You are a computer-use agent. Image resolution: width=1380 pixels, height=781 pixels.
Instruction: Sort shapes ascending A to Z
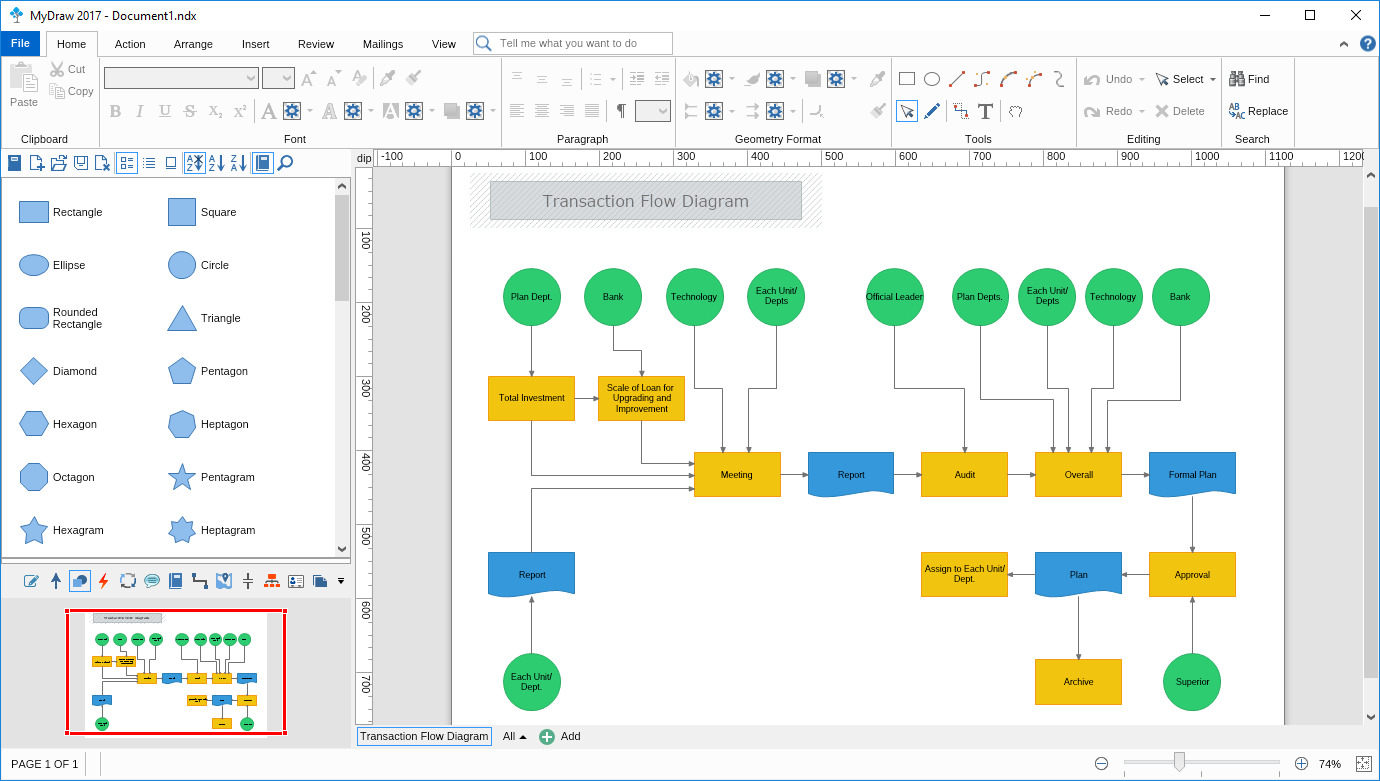click(217, 163)
